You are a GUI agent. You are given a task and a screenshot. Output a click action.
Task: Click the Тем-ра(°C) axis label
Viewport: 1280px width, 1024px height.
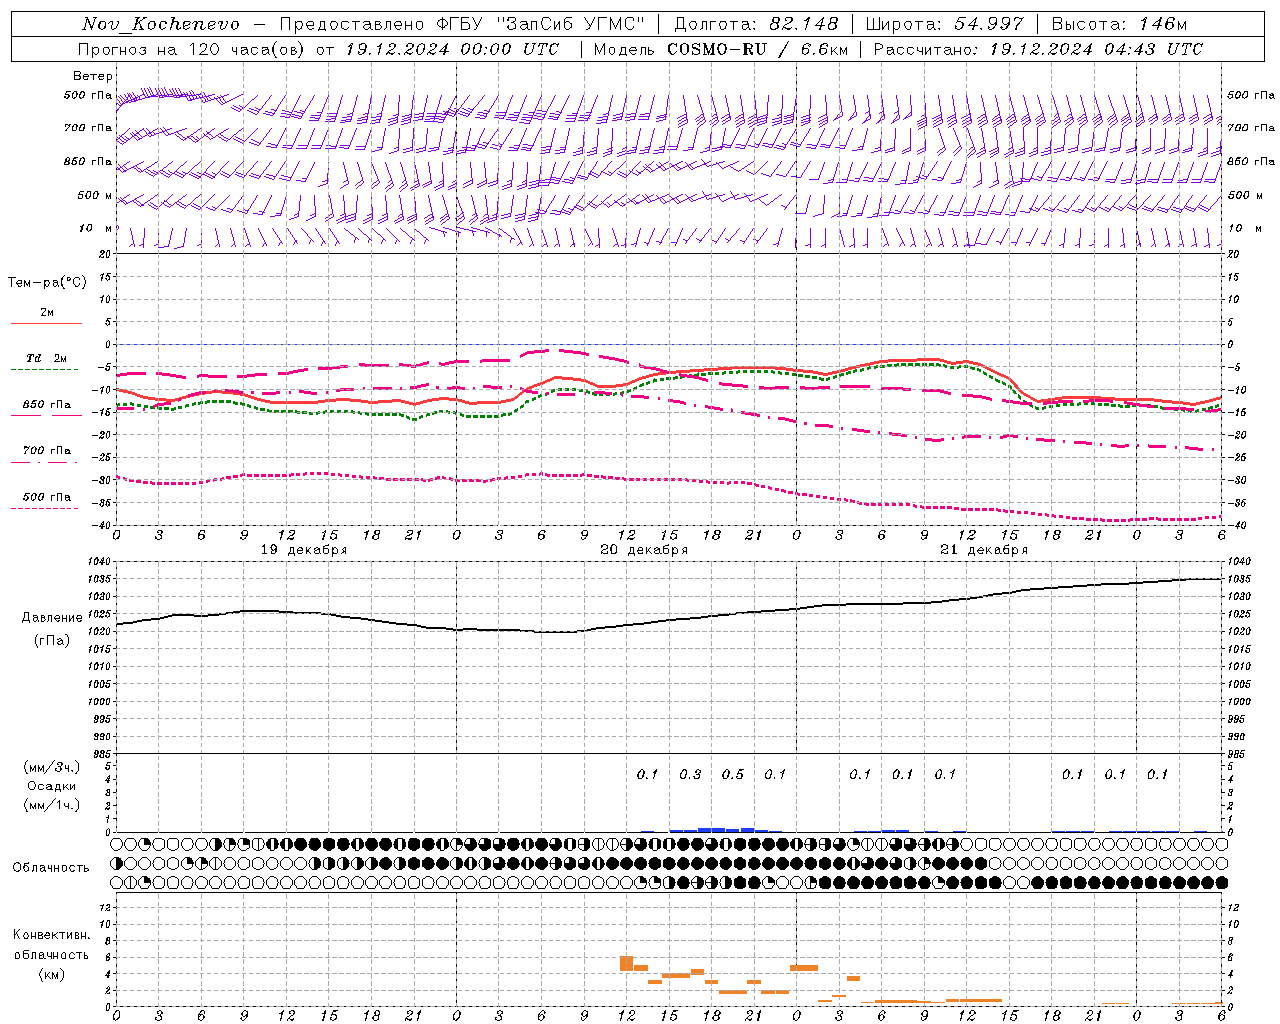pos(47,283)
